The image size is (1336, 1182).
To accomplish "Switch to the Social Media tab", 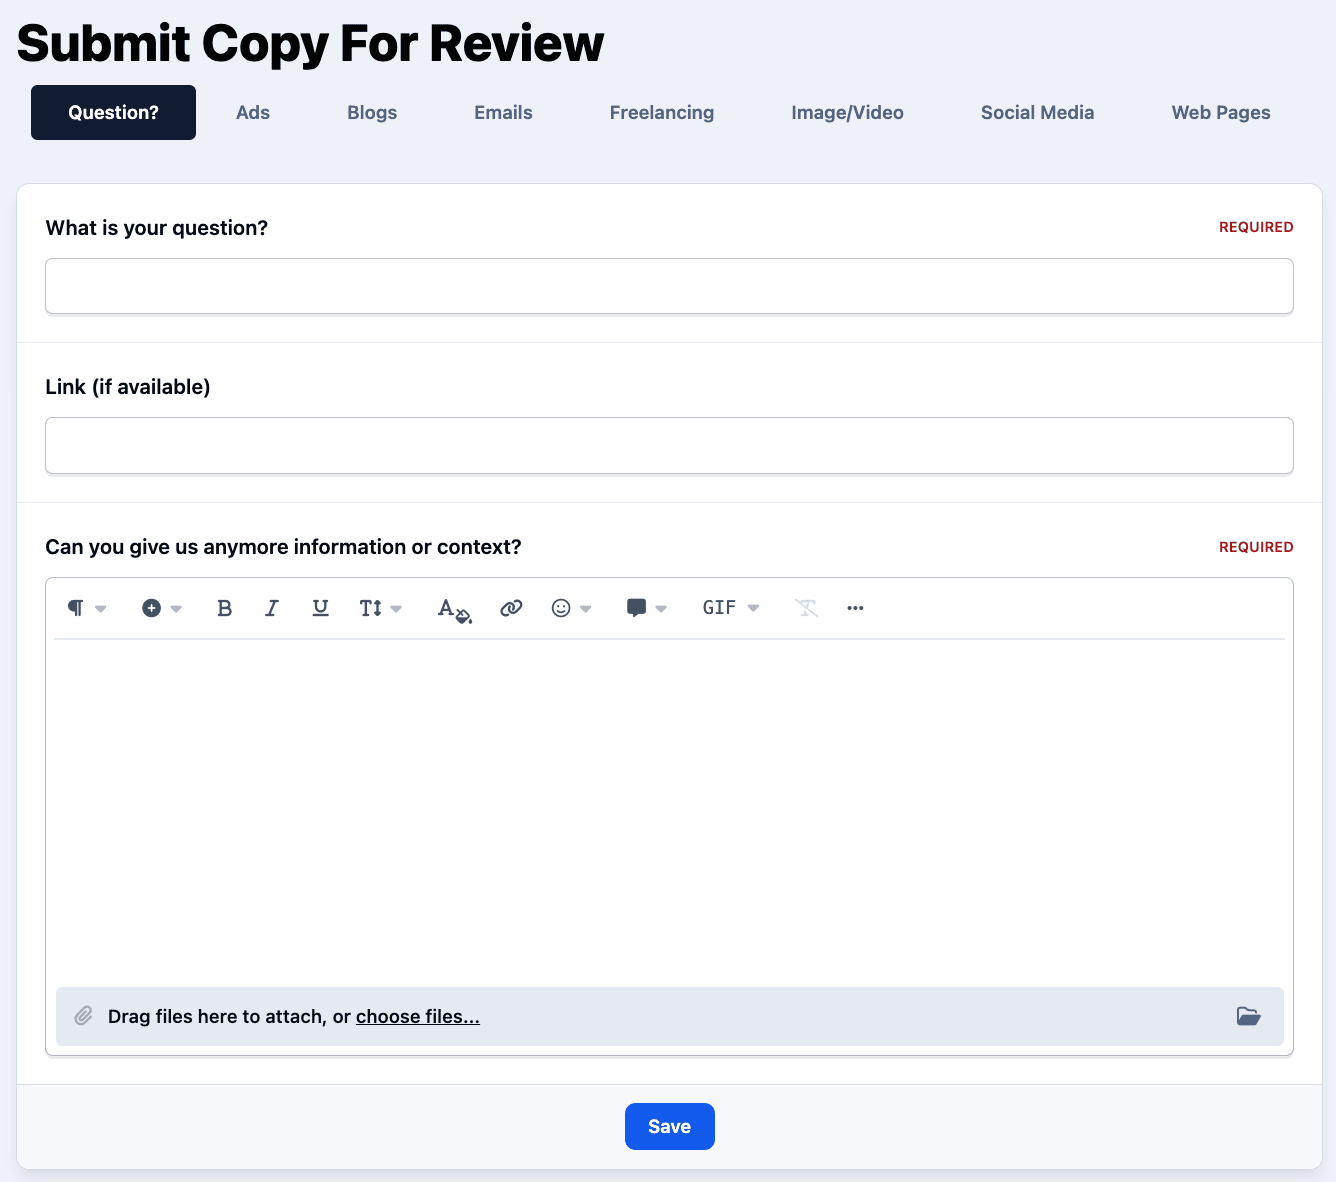I will pos(1037,113).
